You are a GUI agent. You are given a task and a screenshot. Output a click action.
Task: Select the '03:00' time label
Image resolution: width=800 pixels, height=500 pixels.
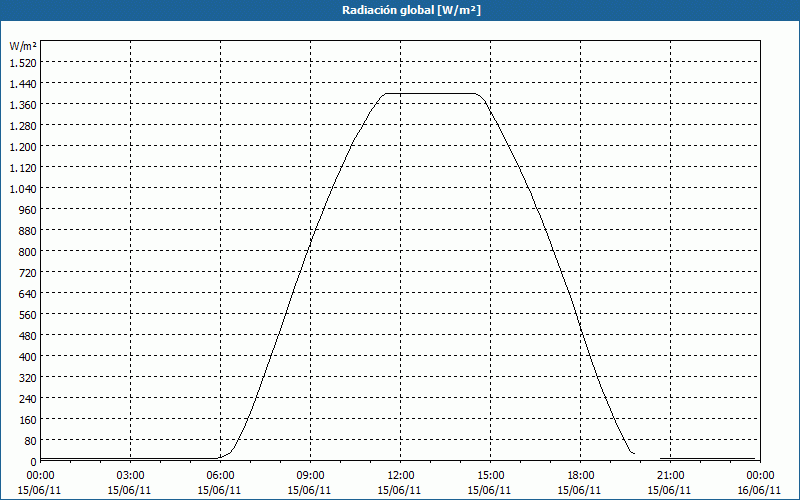pyautogui.click(x=130, y=476)
